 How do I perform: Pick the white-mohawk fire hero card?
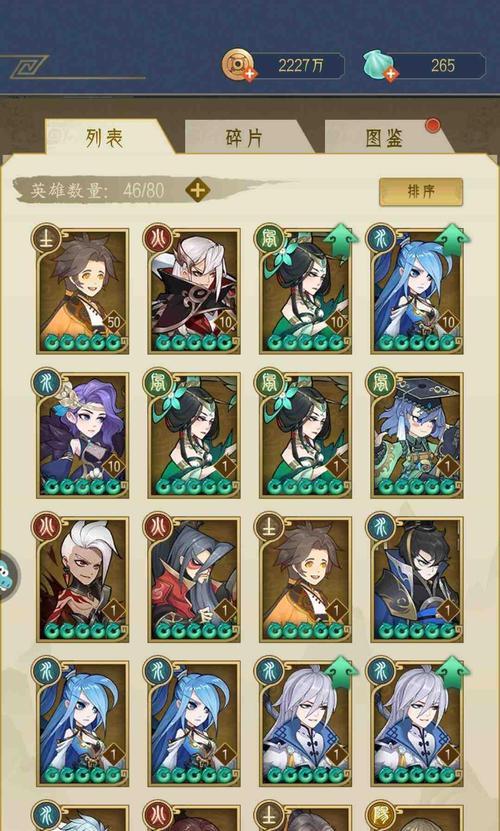click(x=83, y=579)
